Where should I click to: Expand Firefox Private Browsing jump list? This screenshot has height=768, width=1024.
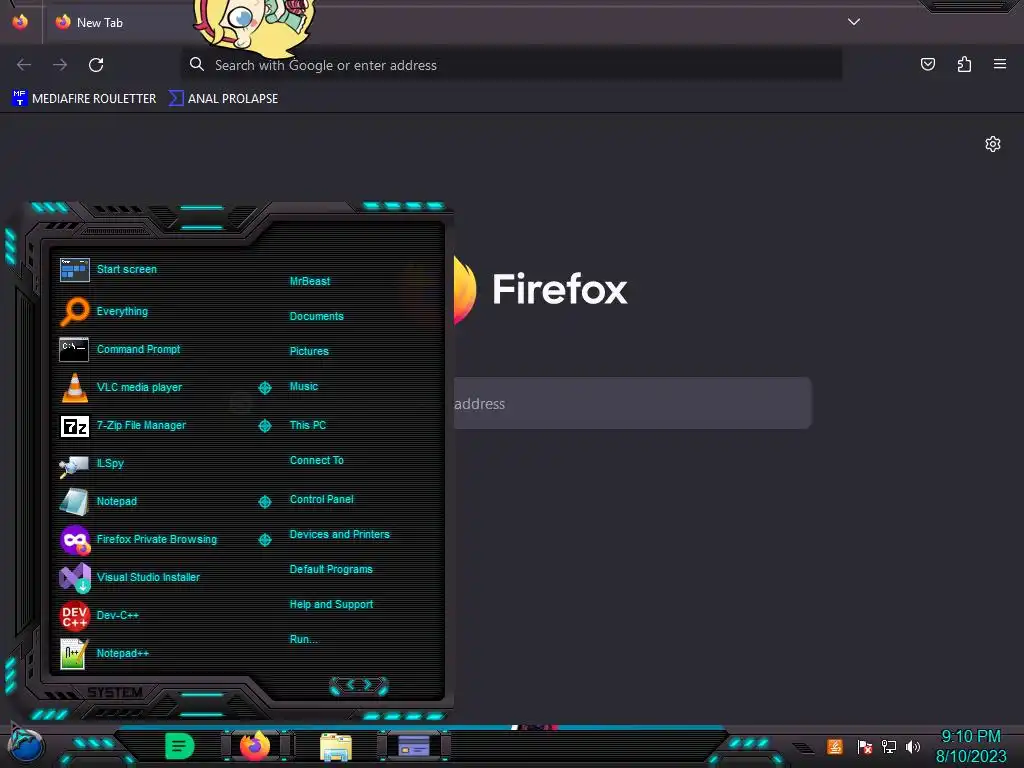coord(265,539)
